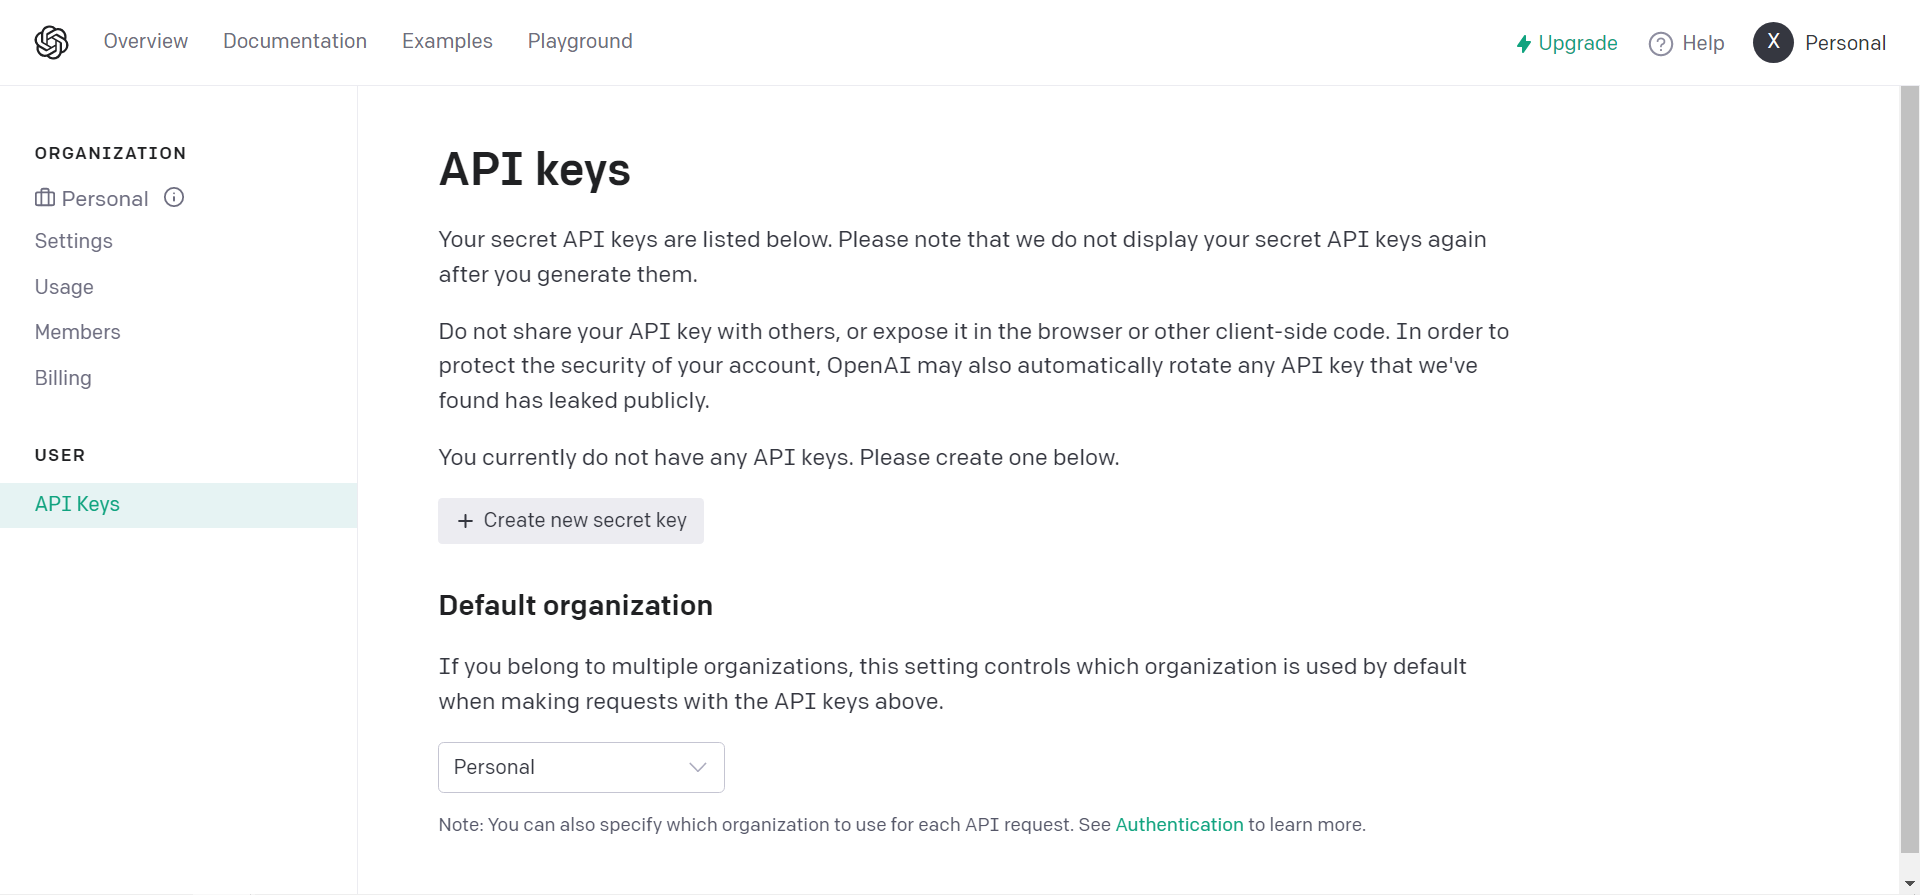This screenshot has height=895, width=1920.
Task: Open the X profile avatar
Action: click(x=1772, y=42)
